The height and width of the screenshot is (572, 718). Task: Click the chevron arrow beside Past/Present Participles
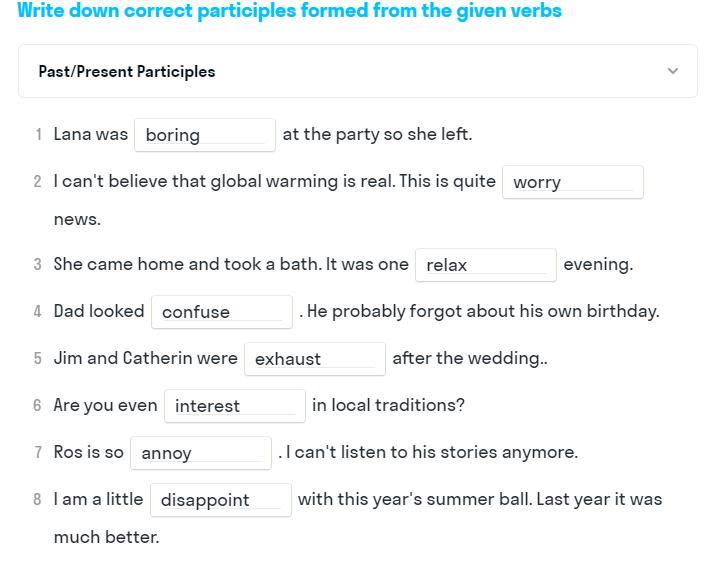click(x=672, y=71)
